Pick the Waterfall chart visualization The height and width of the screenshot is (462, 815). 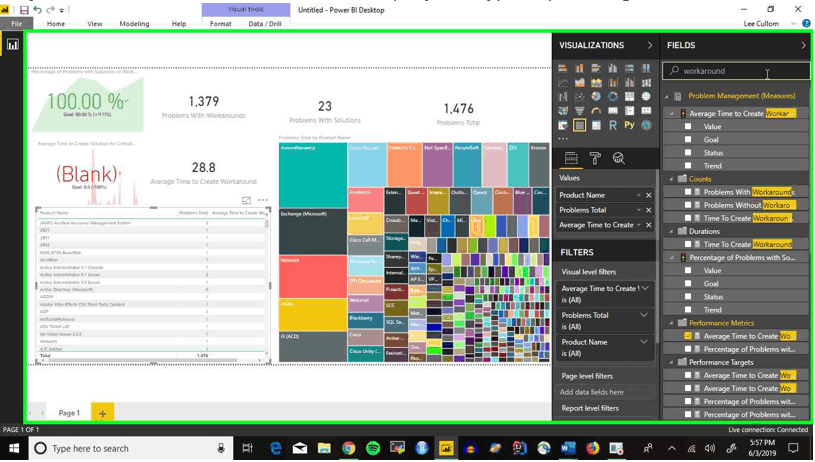tap(563, 96)
